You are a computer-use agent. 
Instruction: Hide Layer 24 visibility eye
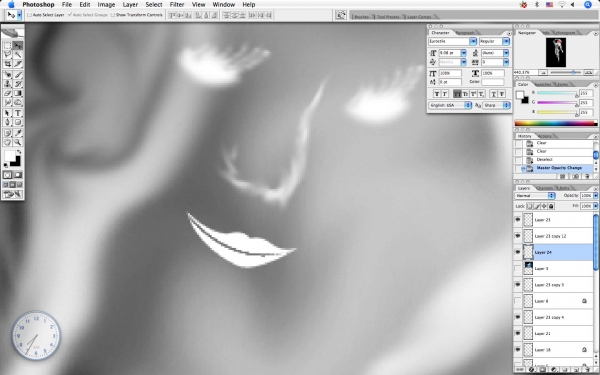coord(518,252)
